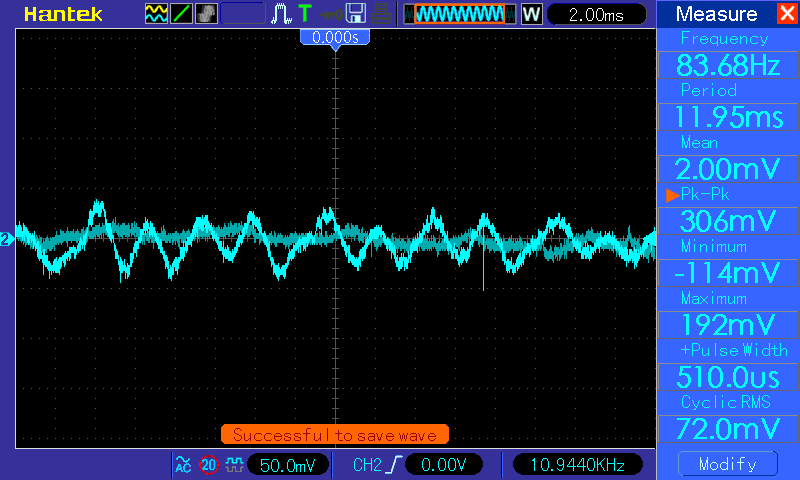
Task: Select the Maximum measurement value 192mV
Action: click(728, 324)
